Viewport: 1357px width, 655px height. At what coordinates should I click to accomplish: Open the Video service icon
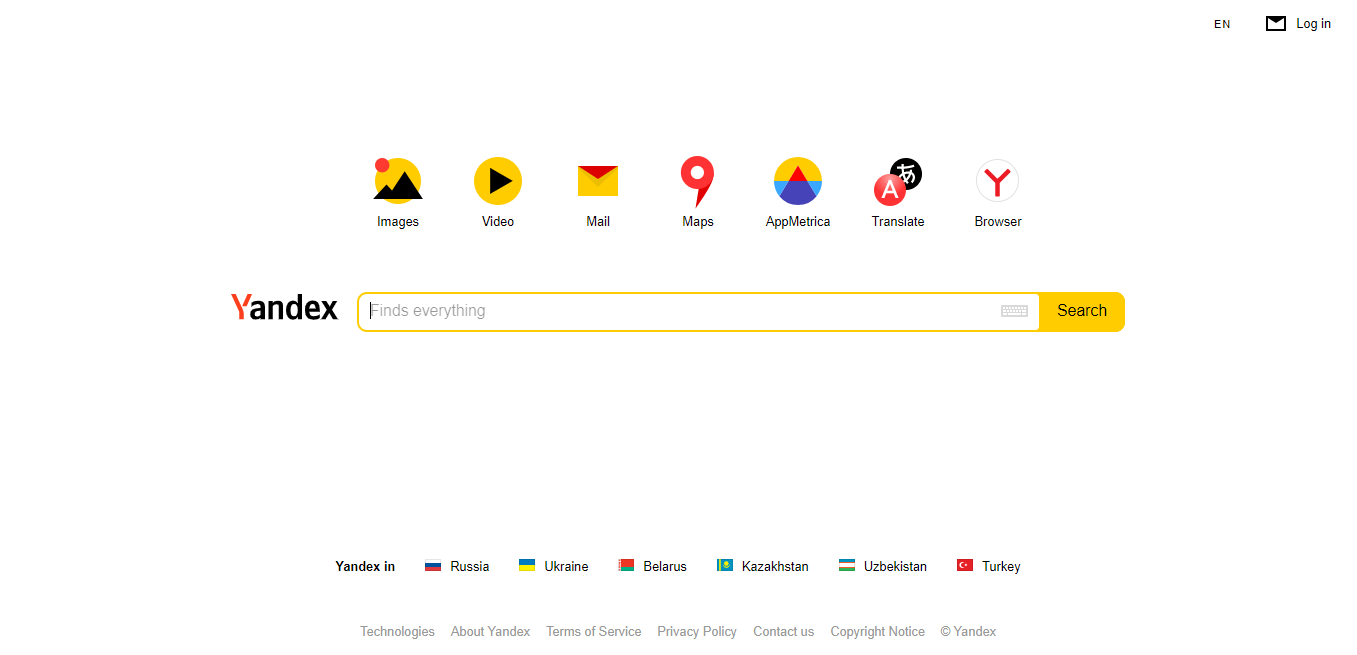click(x=498, y=181)
